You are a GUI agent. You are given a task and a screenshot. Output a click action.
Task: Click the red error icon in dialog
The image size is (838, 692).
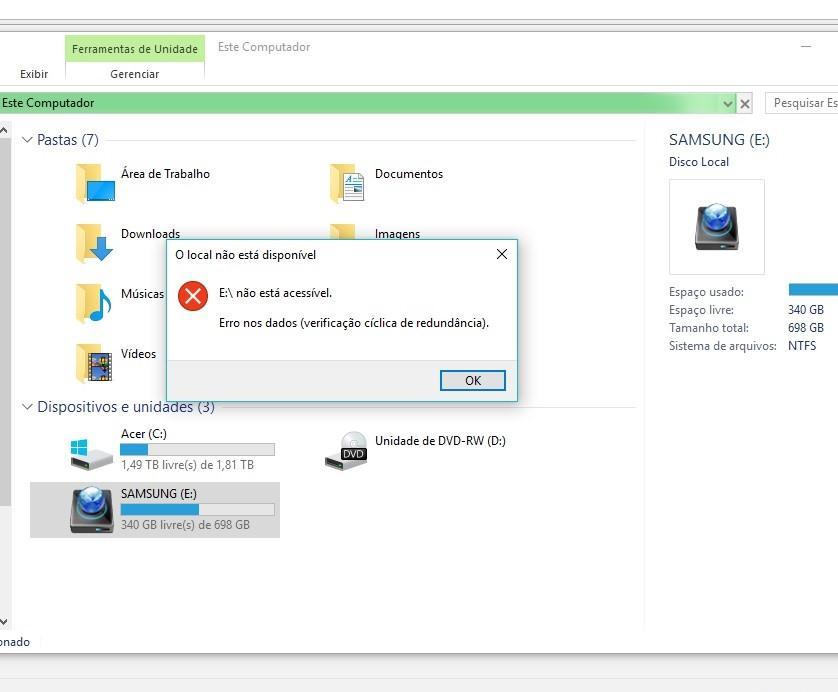193,296
